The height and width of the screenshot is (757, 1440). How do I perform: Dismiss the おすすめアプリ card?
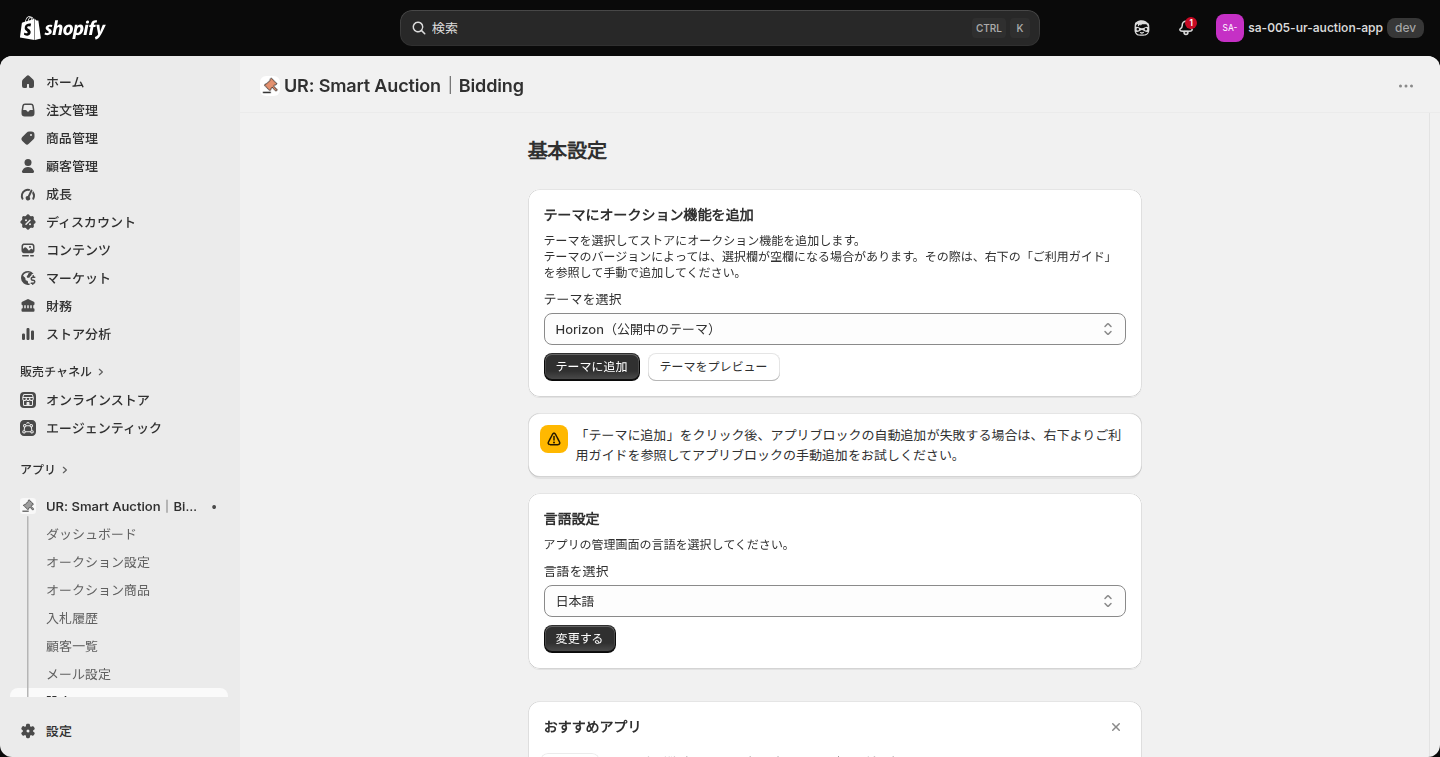1116,727
